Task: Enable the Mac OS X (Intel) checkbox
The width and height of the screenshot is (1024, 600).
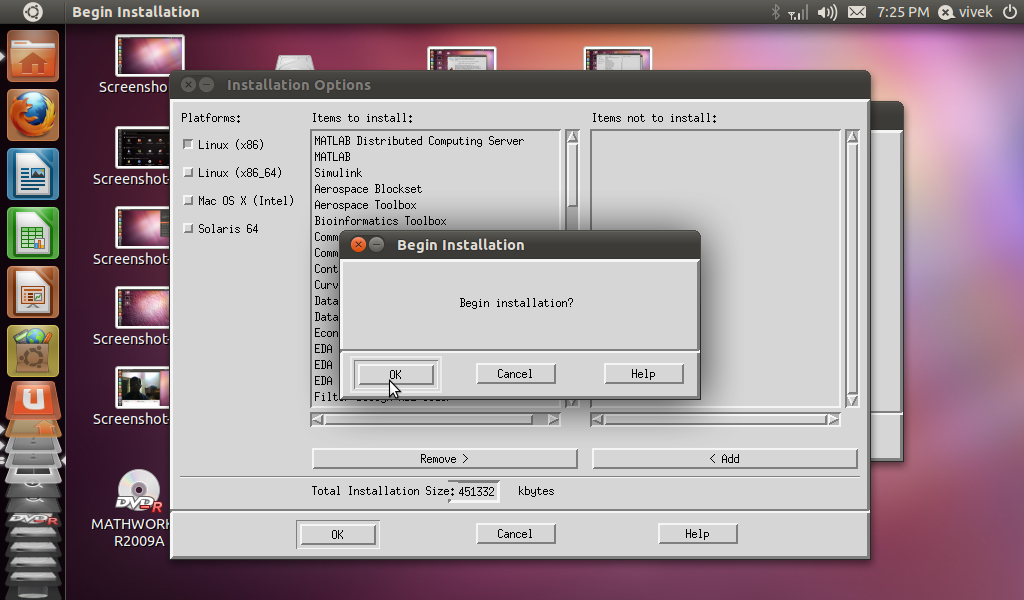Action: (x=188, y=200)
